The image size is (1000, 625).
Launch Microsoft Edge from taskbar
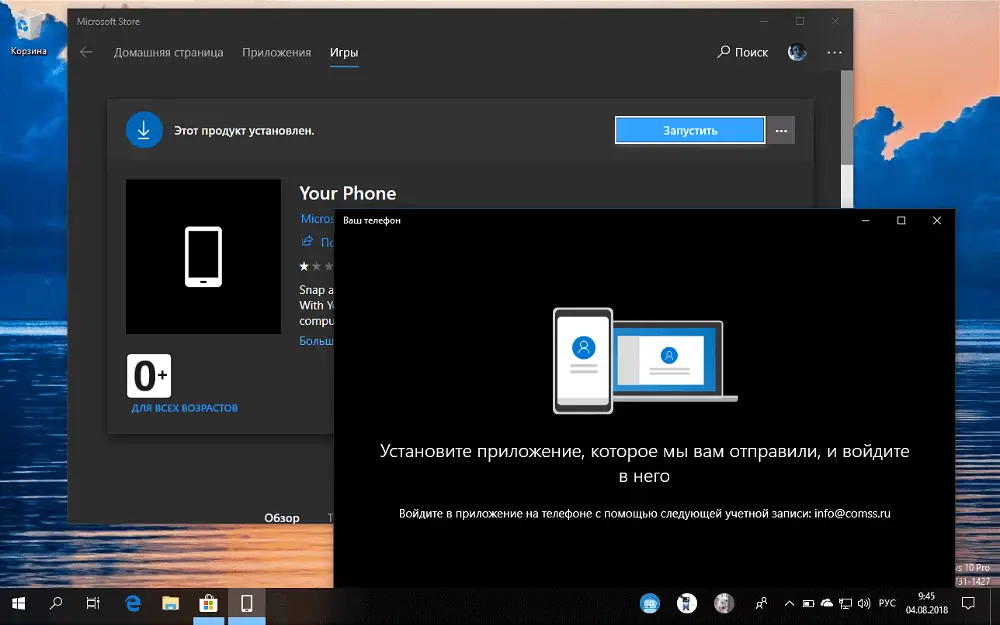(133, 603)
